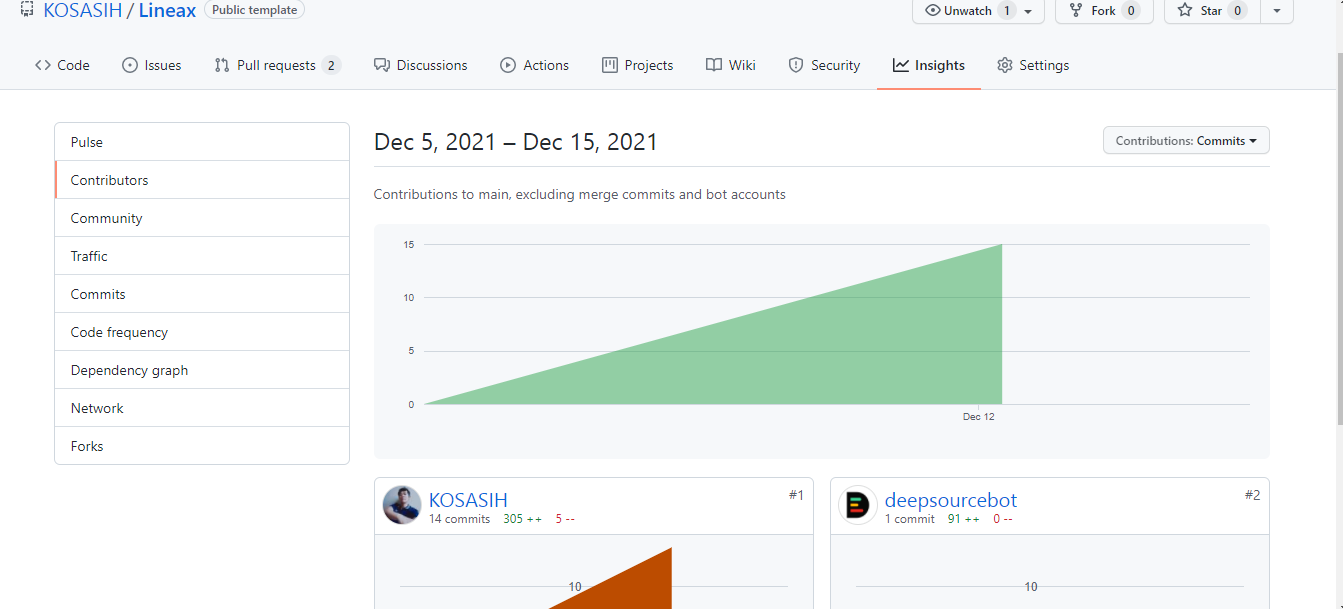Viewport: 1343px width, 609px height.
Task: Open the Contributions: Commits dropdown
Action: (1186, 141)
